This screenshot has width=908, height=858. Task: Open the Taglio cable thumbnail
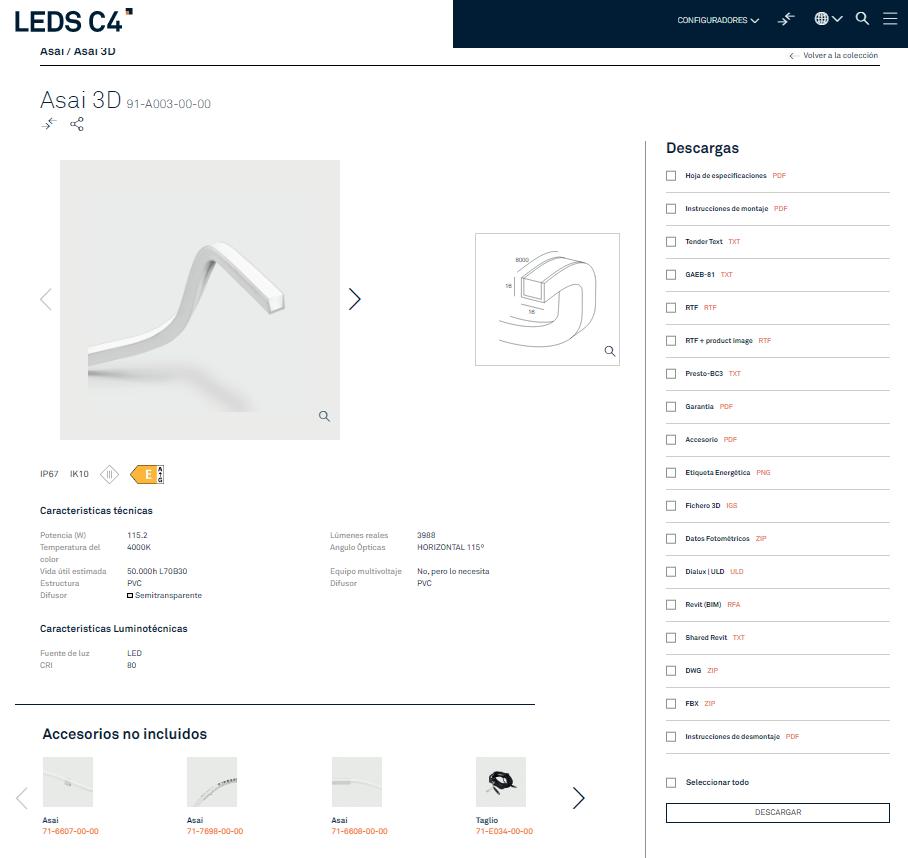(501, 782)
